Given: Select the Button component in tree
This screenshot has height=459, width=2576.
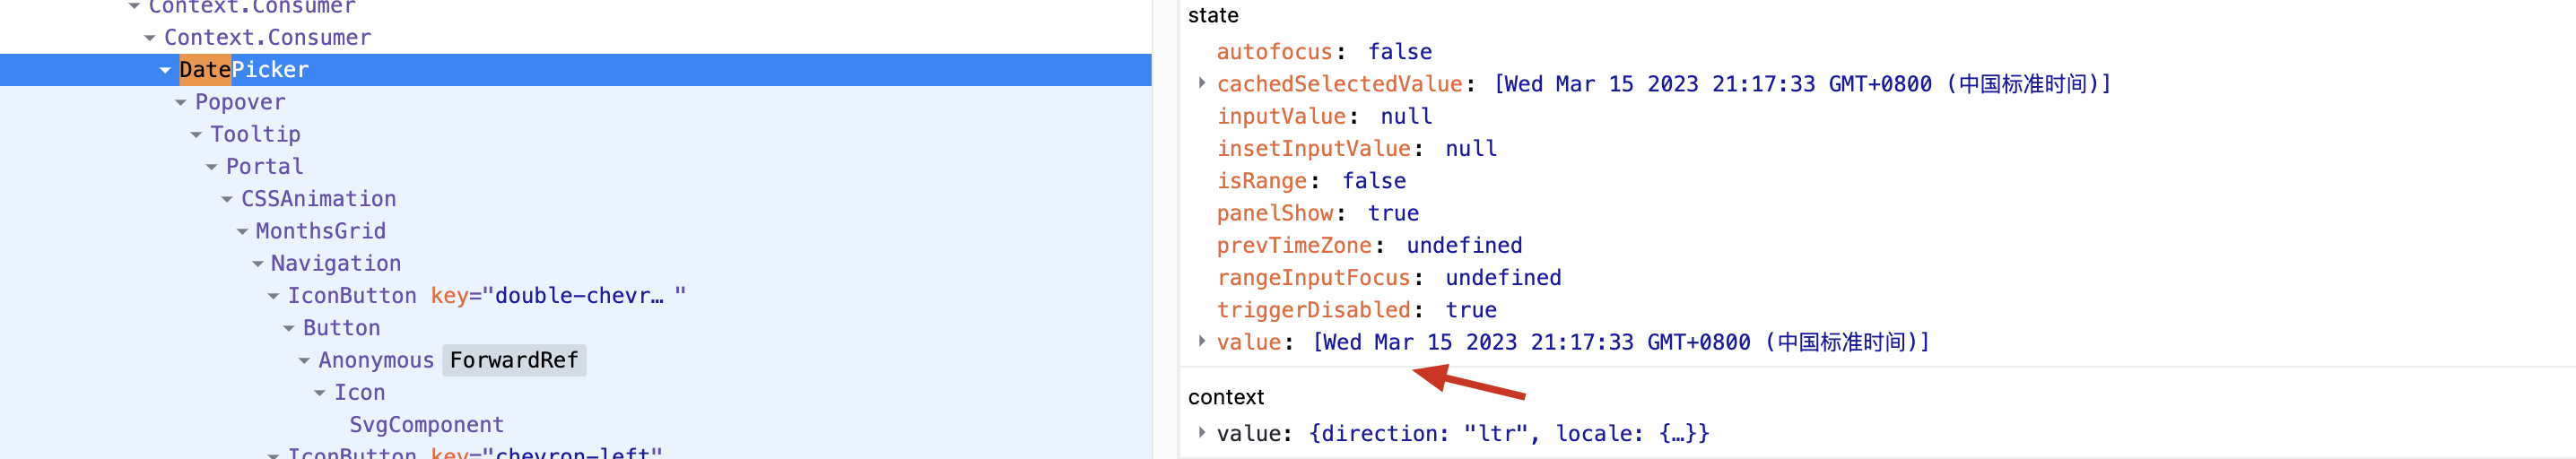Looking at the screenshot, I should click(341, 328).
